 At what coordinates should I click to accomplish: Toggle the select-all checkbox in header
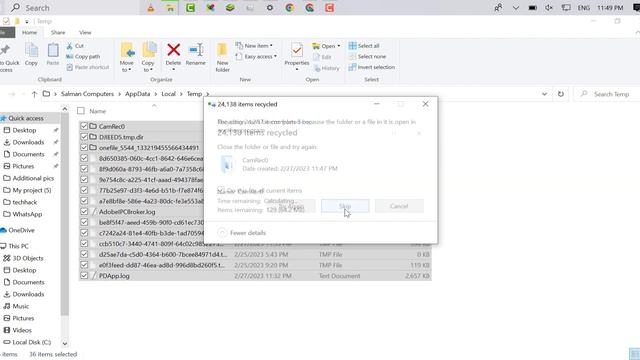pyautogui.click(x=81, y=111)
